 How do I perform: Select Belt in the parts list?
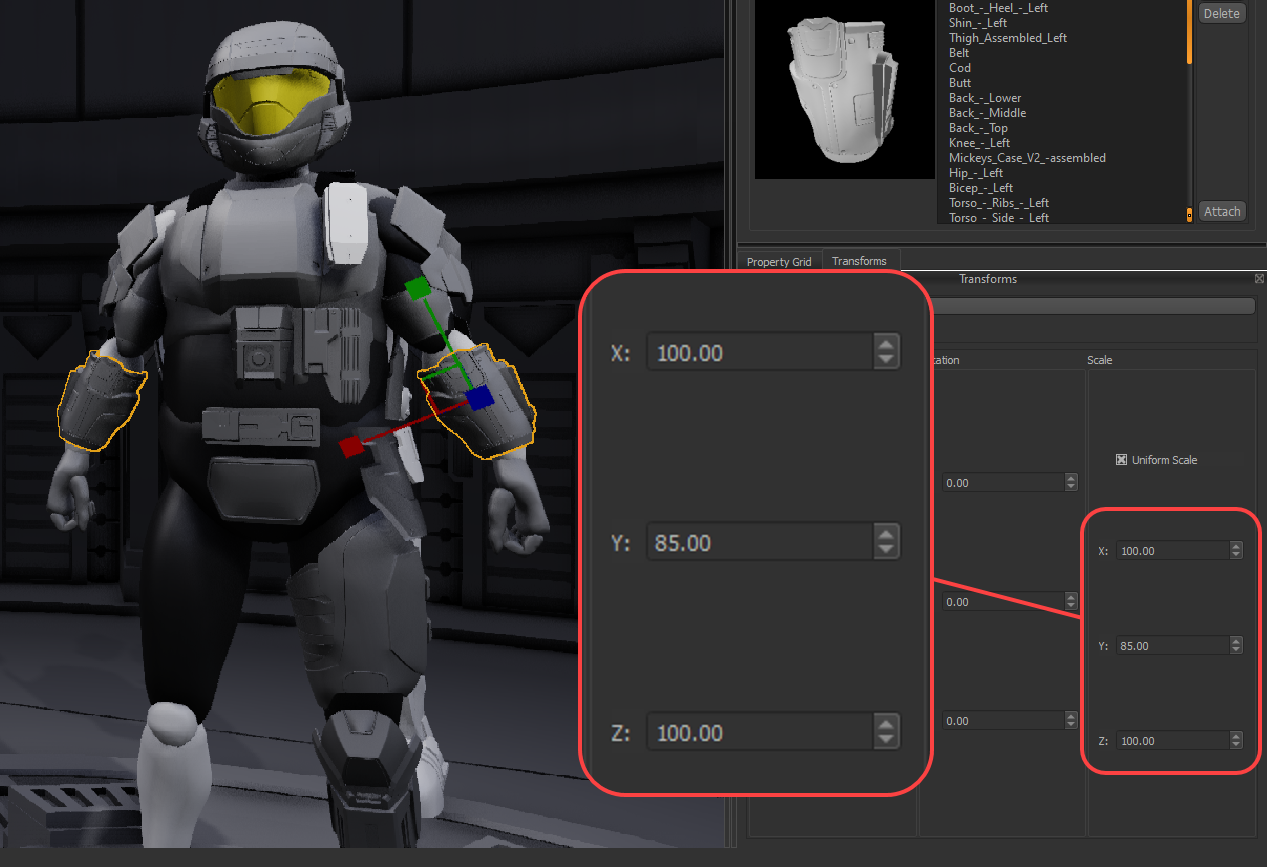(959, 53)
